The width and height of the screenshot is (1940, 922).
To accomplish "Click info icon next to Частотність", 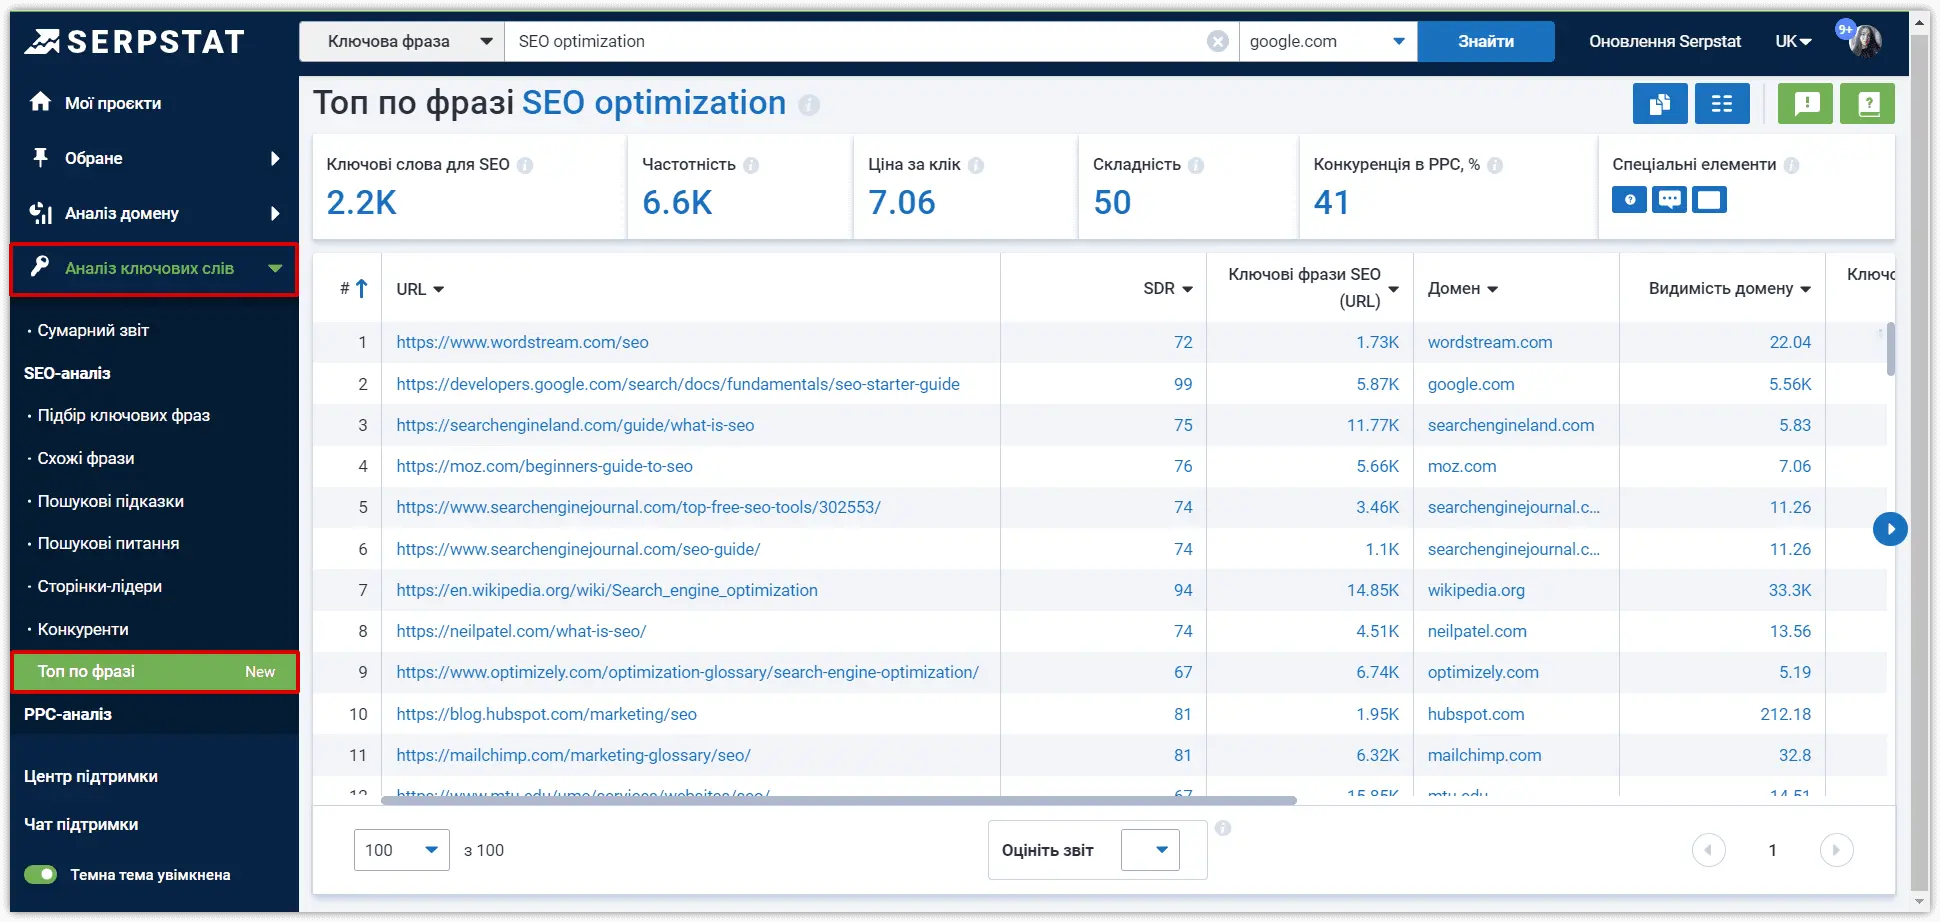I will 751,165.
